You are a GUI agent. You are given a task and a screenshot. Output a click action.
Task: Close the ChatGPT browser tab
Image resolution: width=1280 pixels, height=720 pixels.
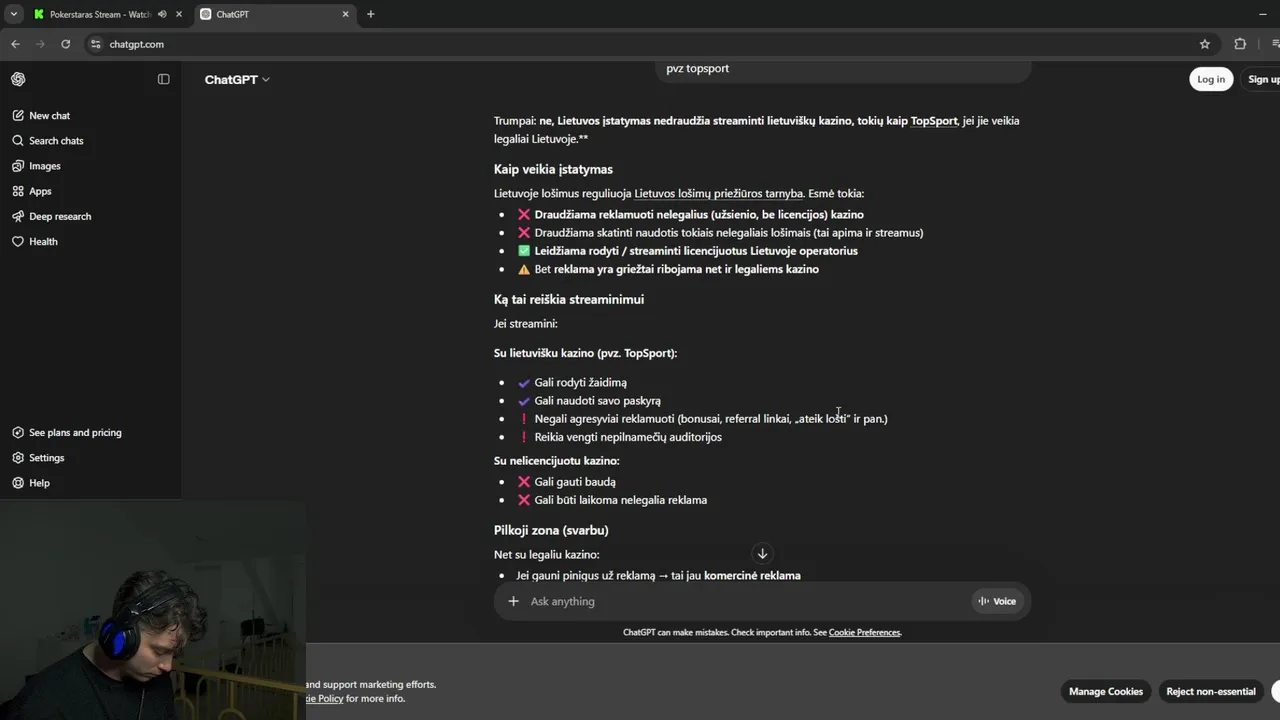[346, 14]
